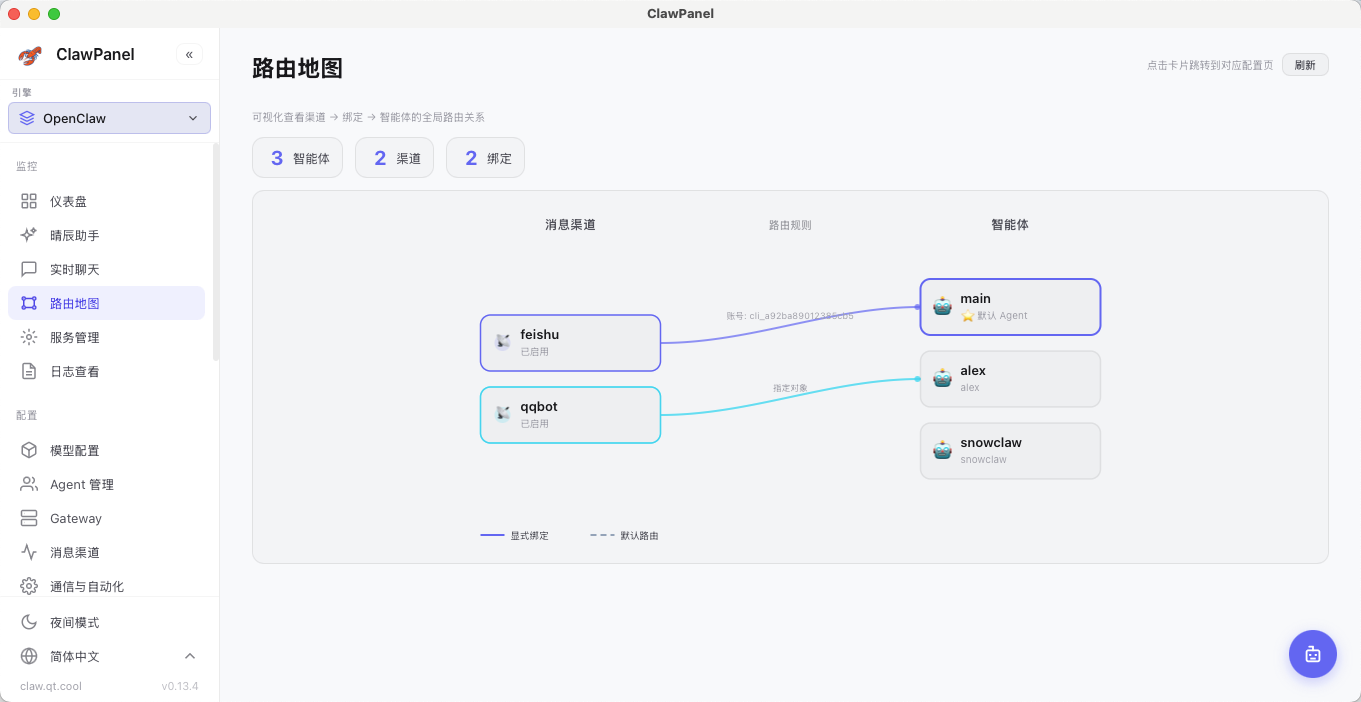
Task: Select the snowclaw agent card
Action: pyautogui.click(x=1010, y=451)
